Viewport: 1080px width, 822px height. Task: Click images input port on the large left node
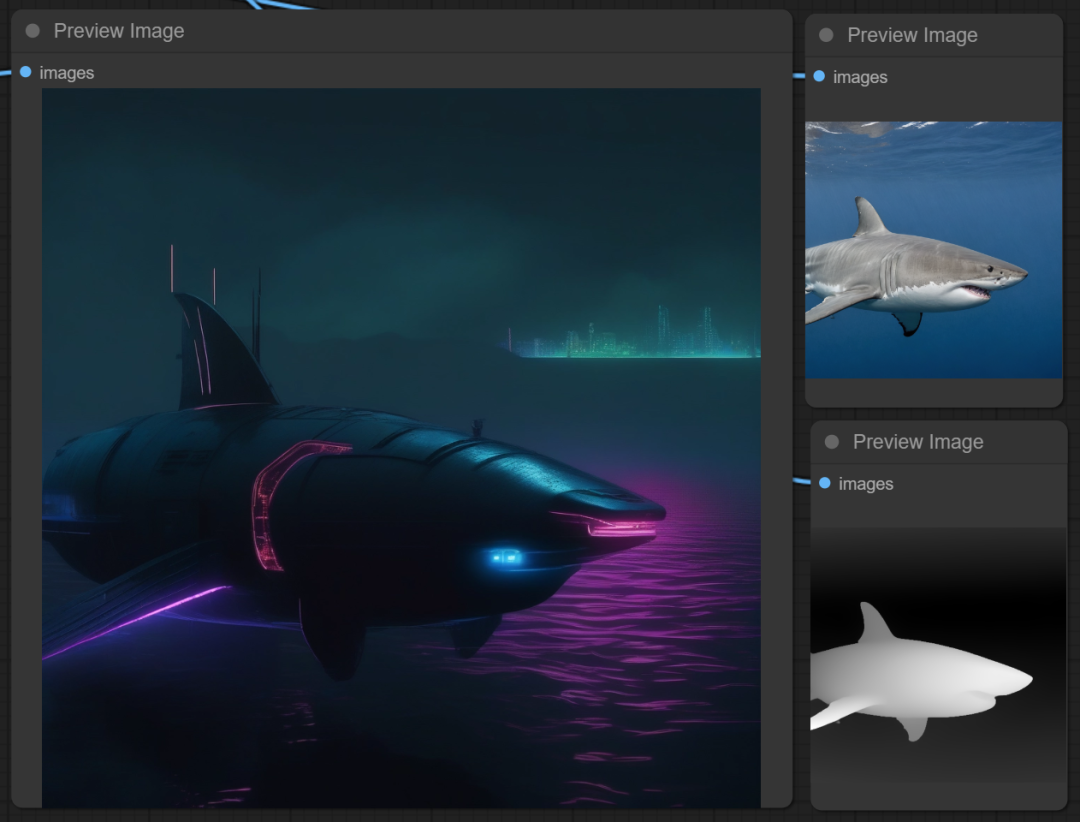[26, 72]
